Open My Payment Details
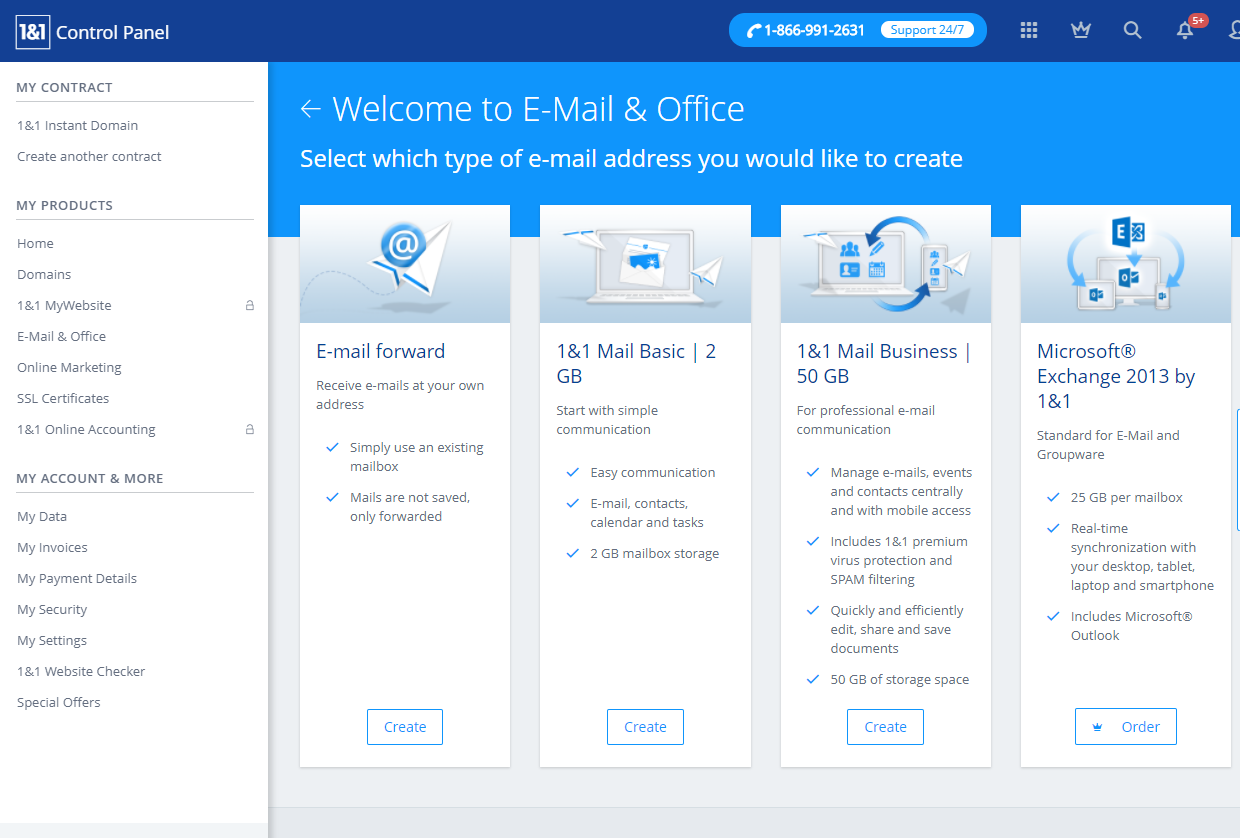This screenshot has width=1240, height=838. tap(77, 579)
